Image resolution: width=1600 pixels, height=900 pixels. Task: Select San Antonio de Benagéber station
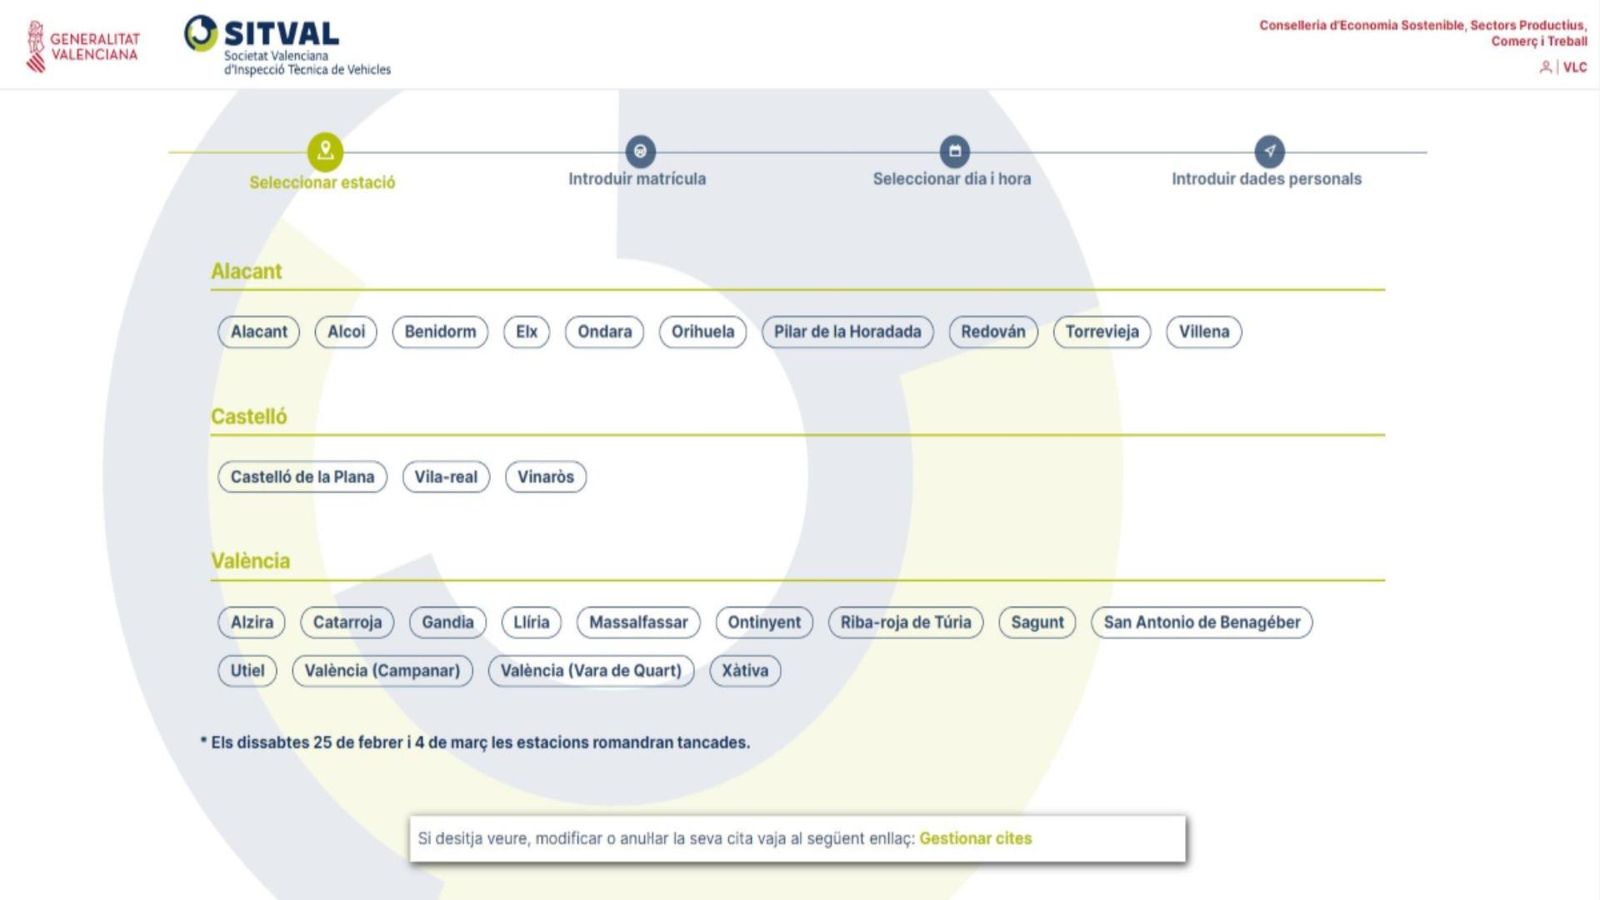[1201, 622]
